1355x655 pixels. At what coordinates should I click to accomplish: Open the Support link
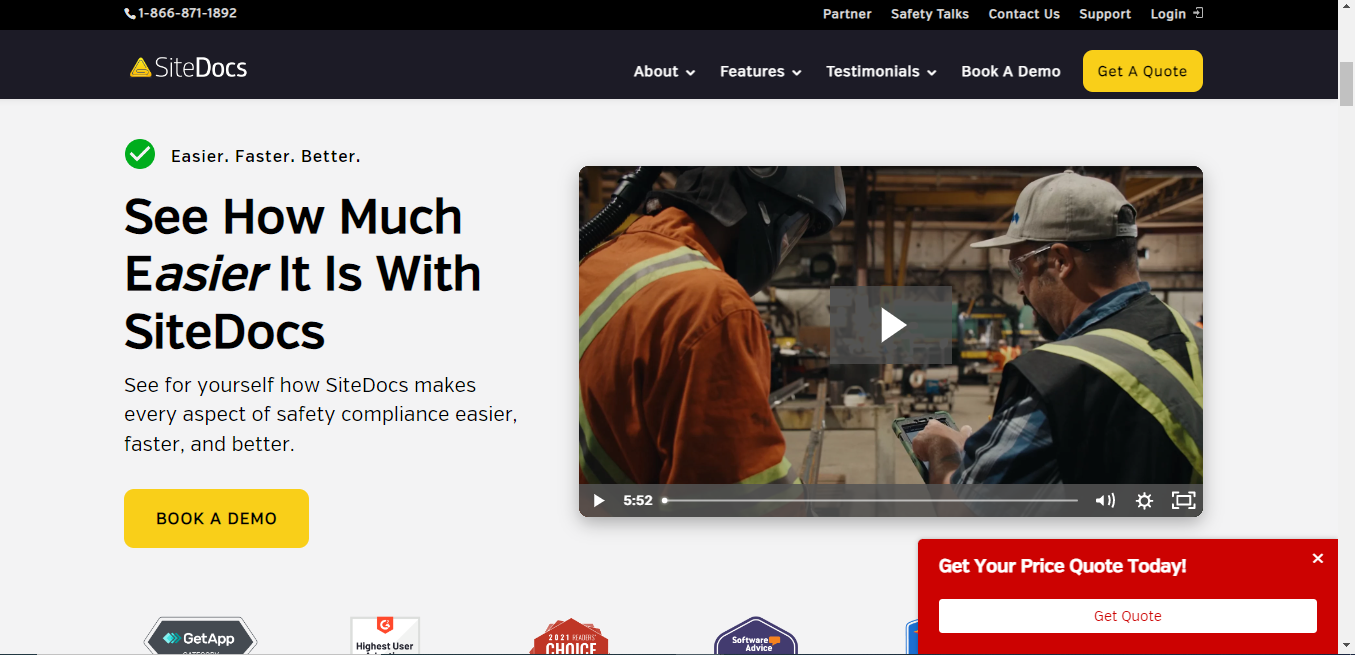click(1105, 14)
